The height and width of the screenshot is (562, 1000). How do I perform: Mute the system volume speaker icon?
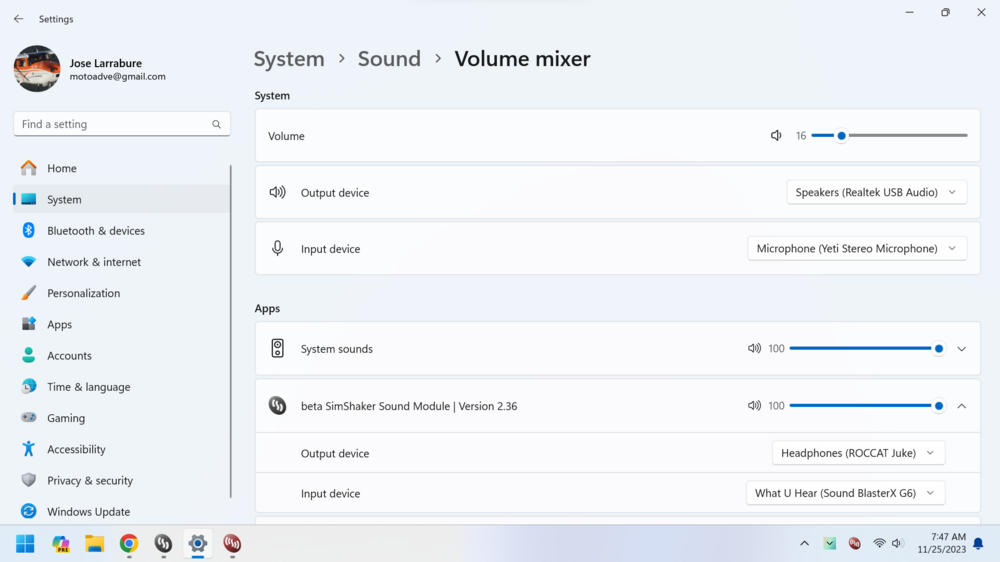776,136
